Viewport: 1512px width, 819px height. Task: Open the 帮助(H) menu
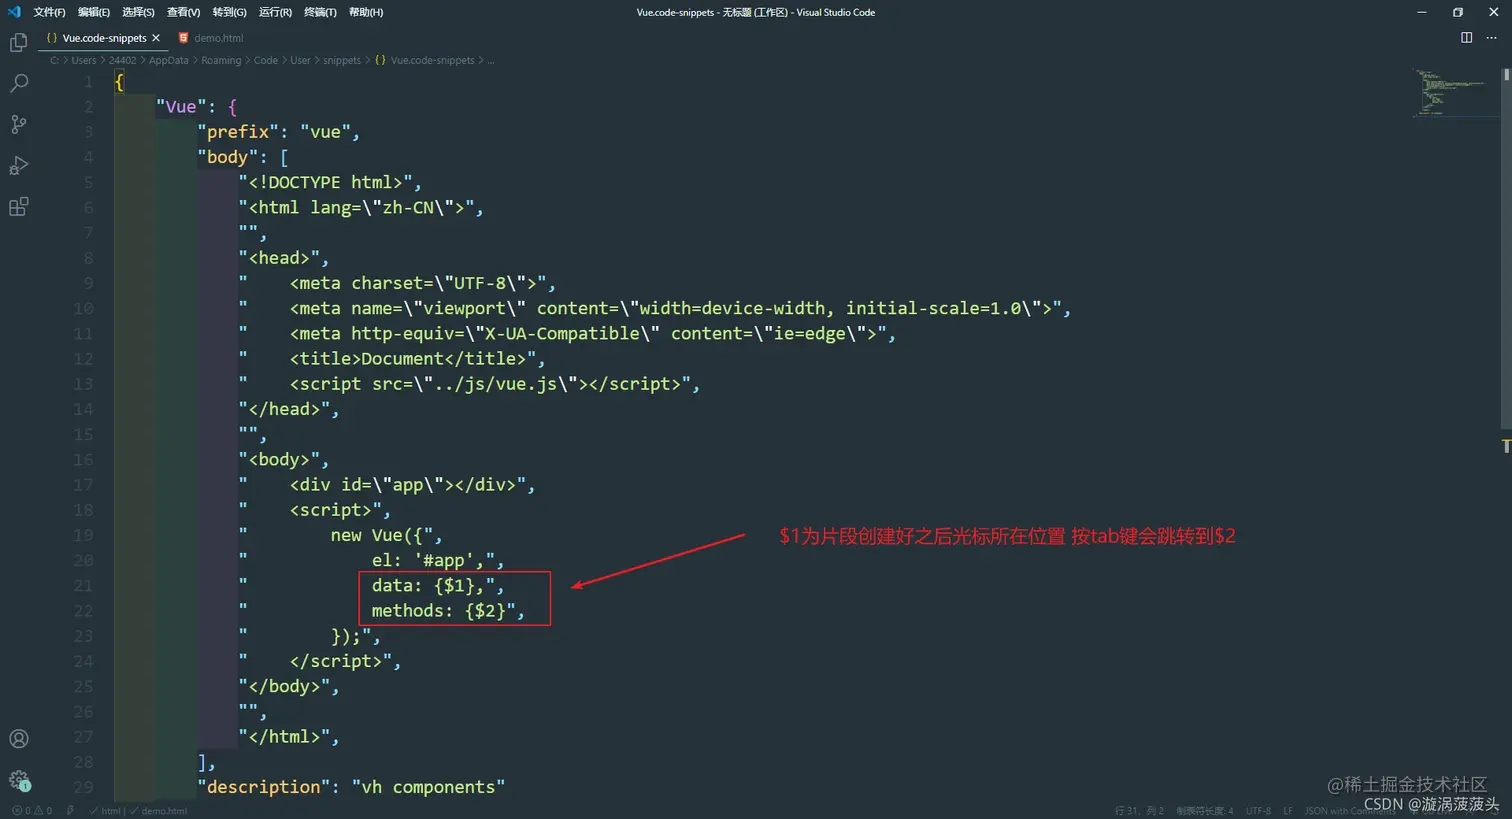pyautogui.click(x=366, y=12)
